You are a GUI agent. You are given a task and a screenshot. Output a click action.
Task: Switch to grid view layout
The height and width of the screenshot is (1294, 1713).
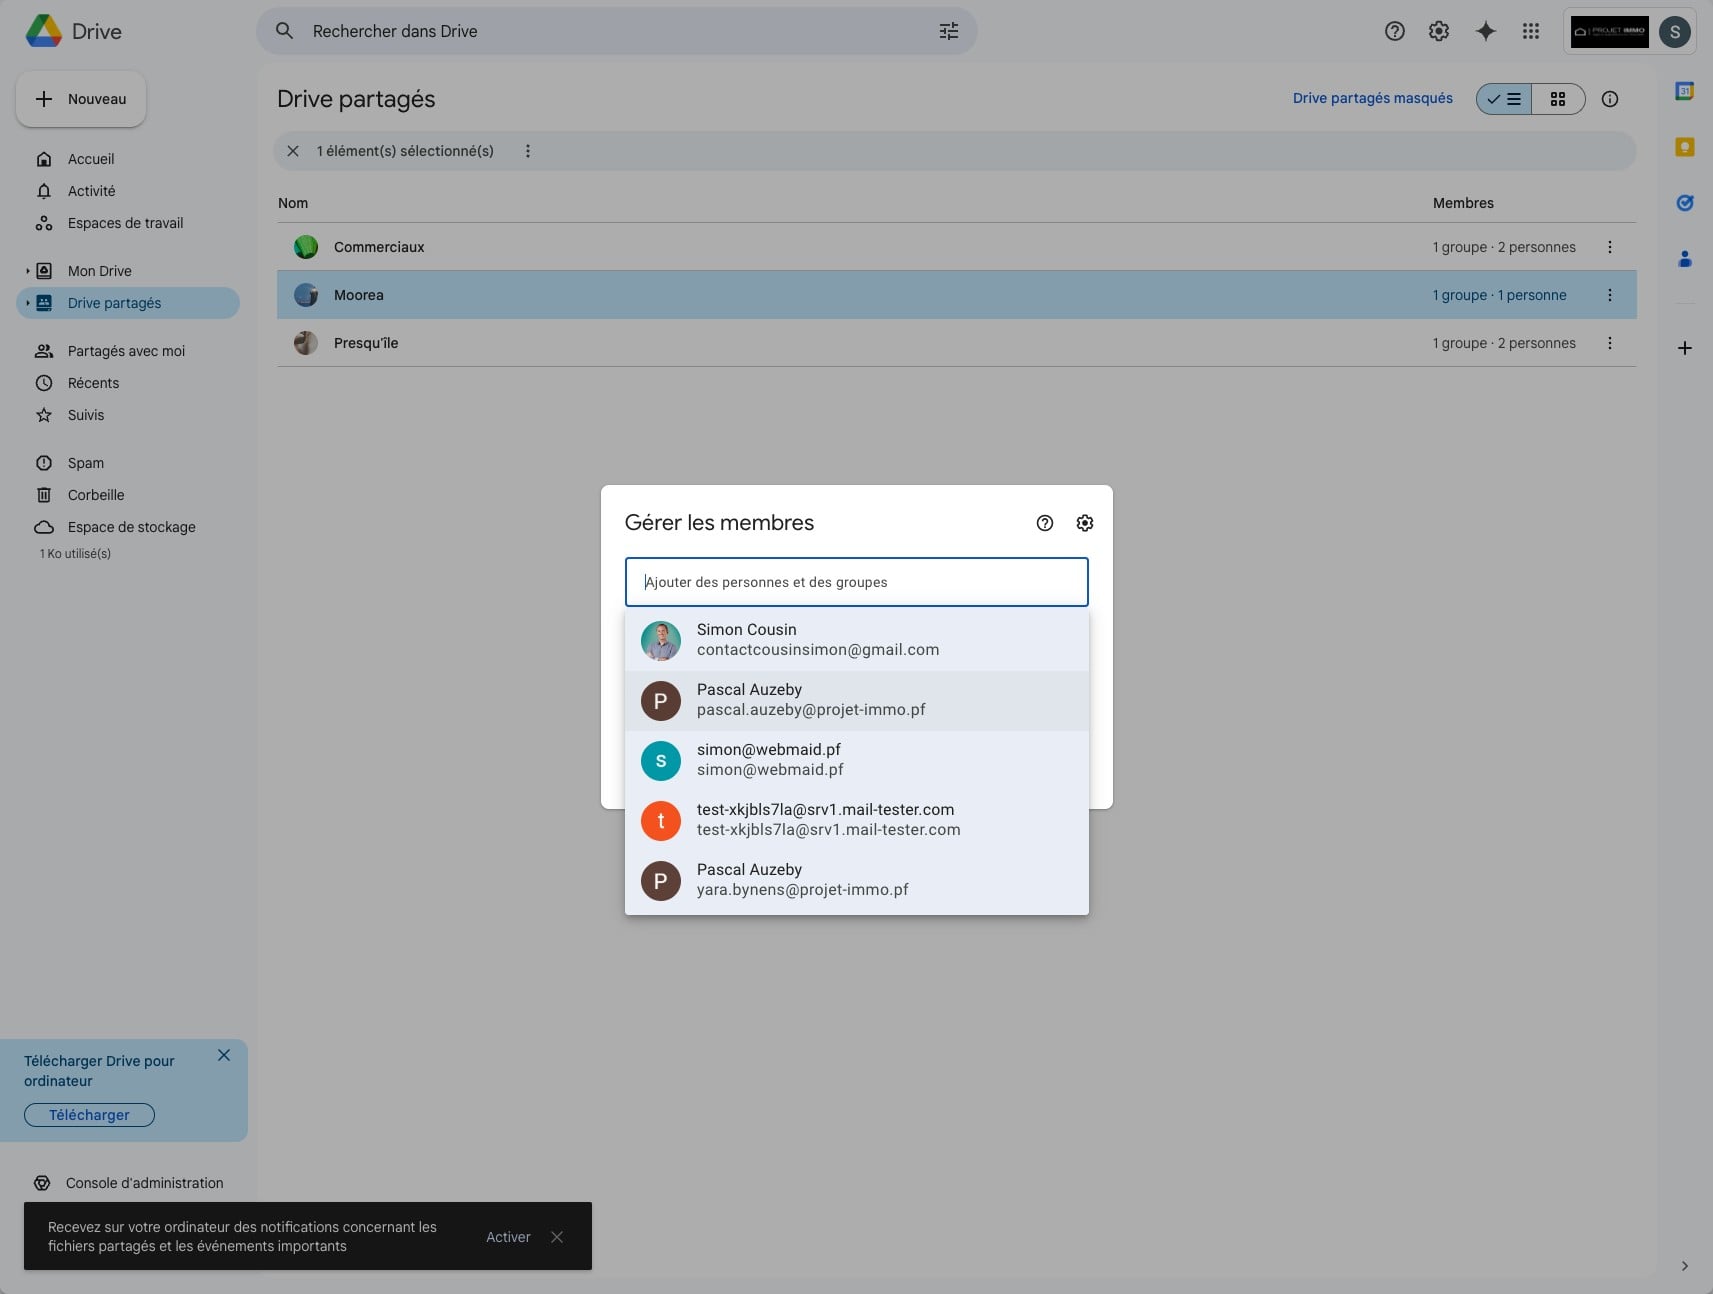[x=1557, y=99]
